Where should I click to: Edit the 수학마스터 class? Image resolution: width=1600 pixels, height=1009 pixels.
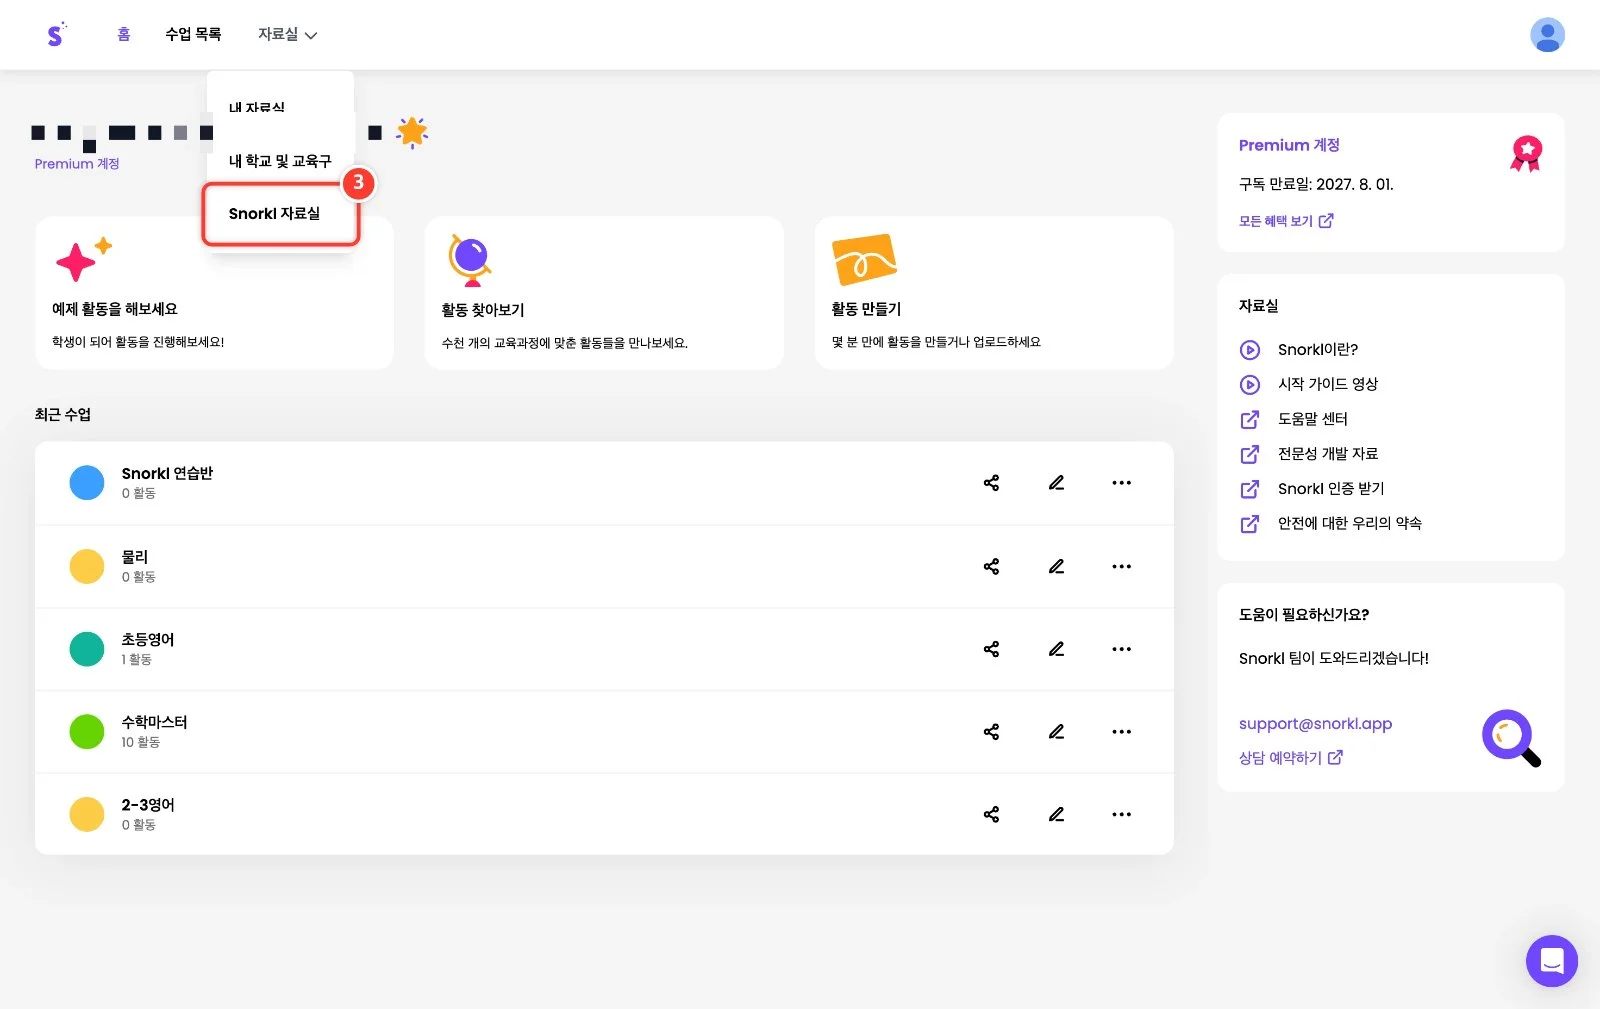(x=1056, y=732)
